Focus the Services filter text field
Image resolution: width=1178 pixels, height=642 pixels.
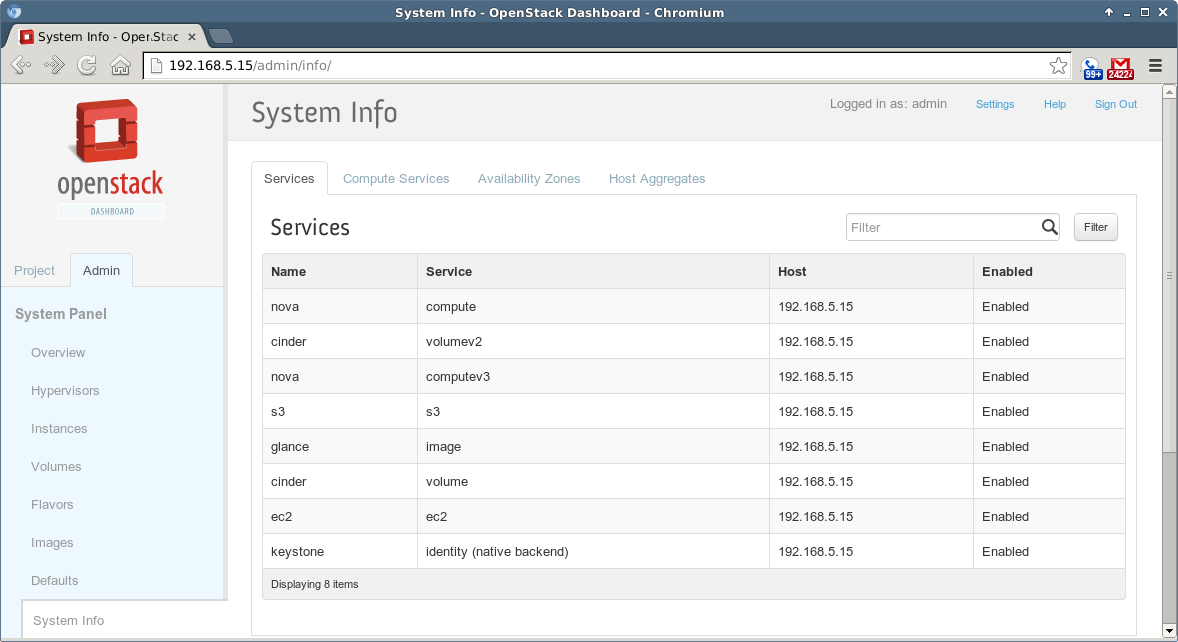[940, 227]
